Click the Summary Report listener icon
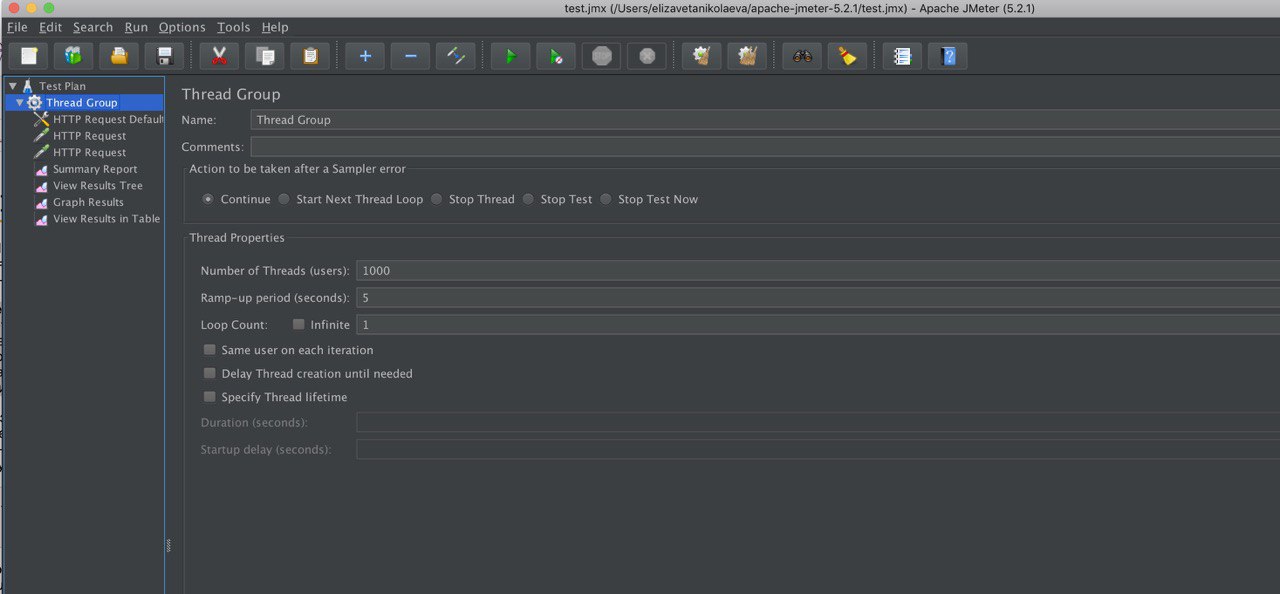1280x594 pixels. tap(41, 169)
